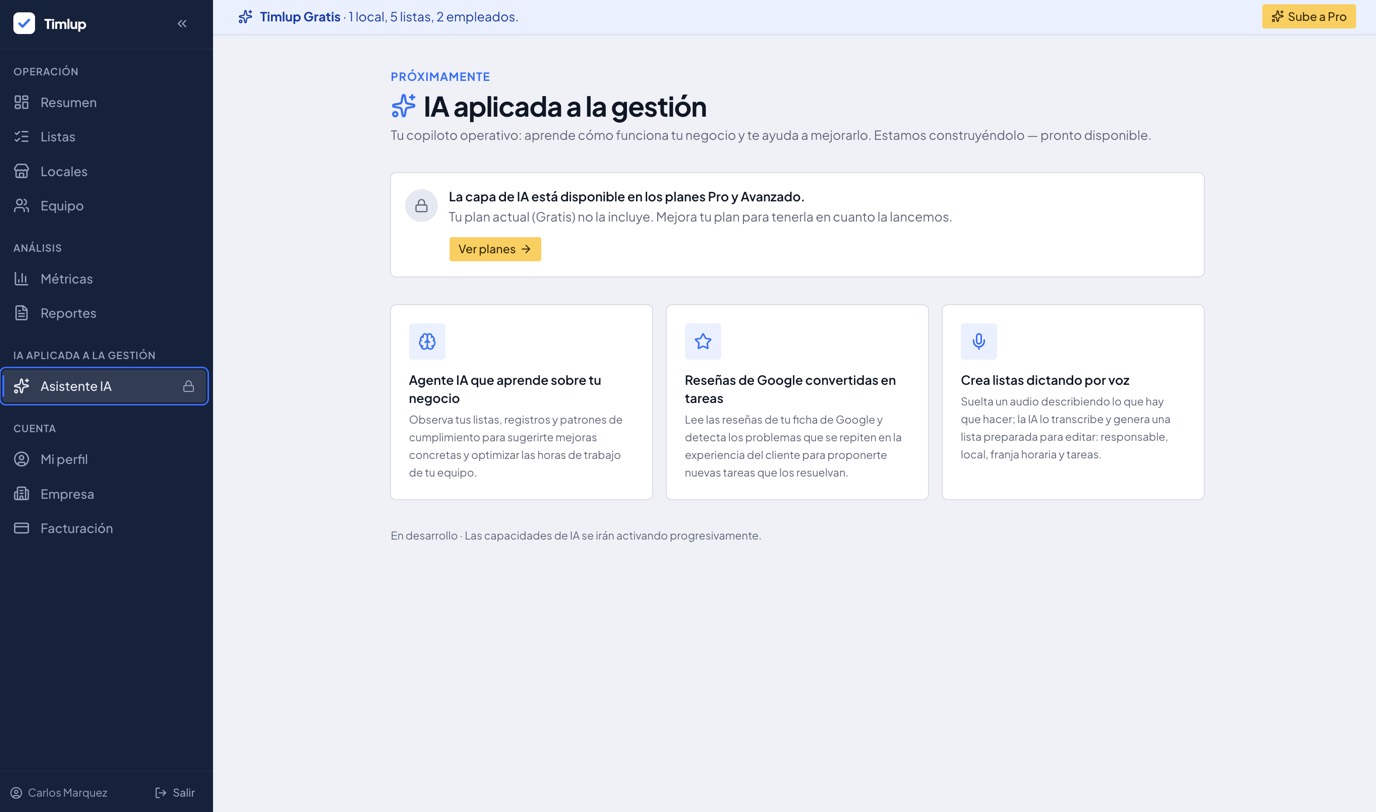The image size is (1376, 812).
Task: Navigate to Métricas
Action: point(105,278)
